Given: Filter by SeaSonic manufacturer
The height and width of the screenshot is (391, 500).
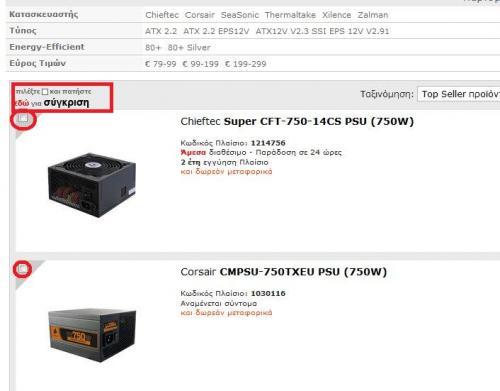Looking at the screenshot, I should pos(240,15).
